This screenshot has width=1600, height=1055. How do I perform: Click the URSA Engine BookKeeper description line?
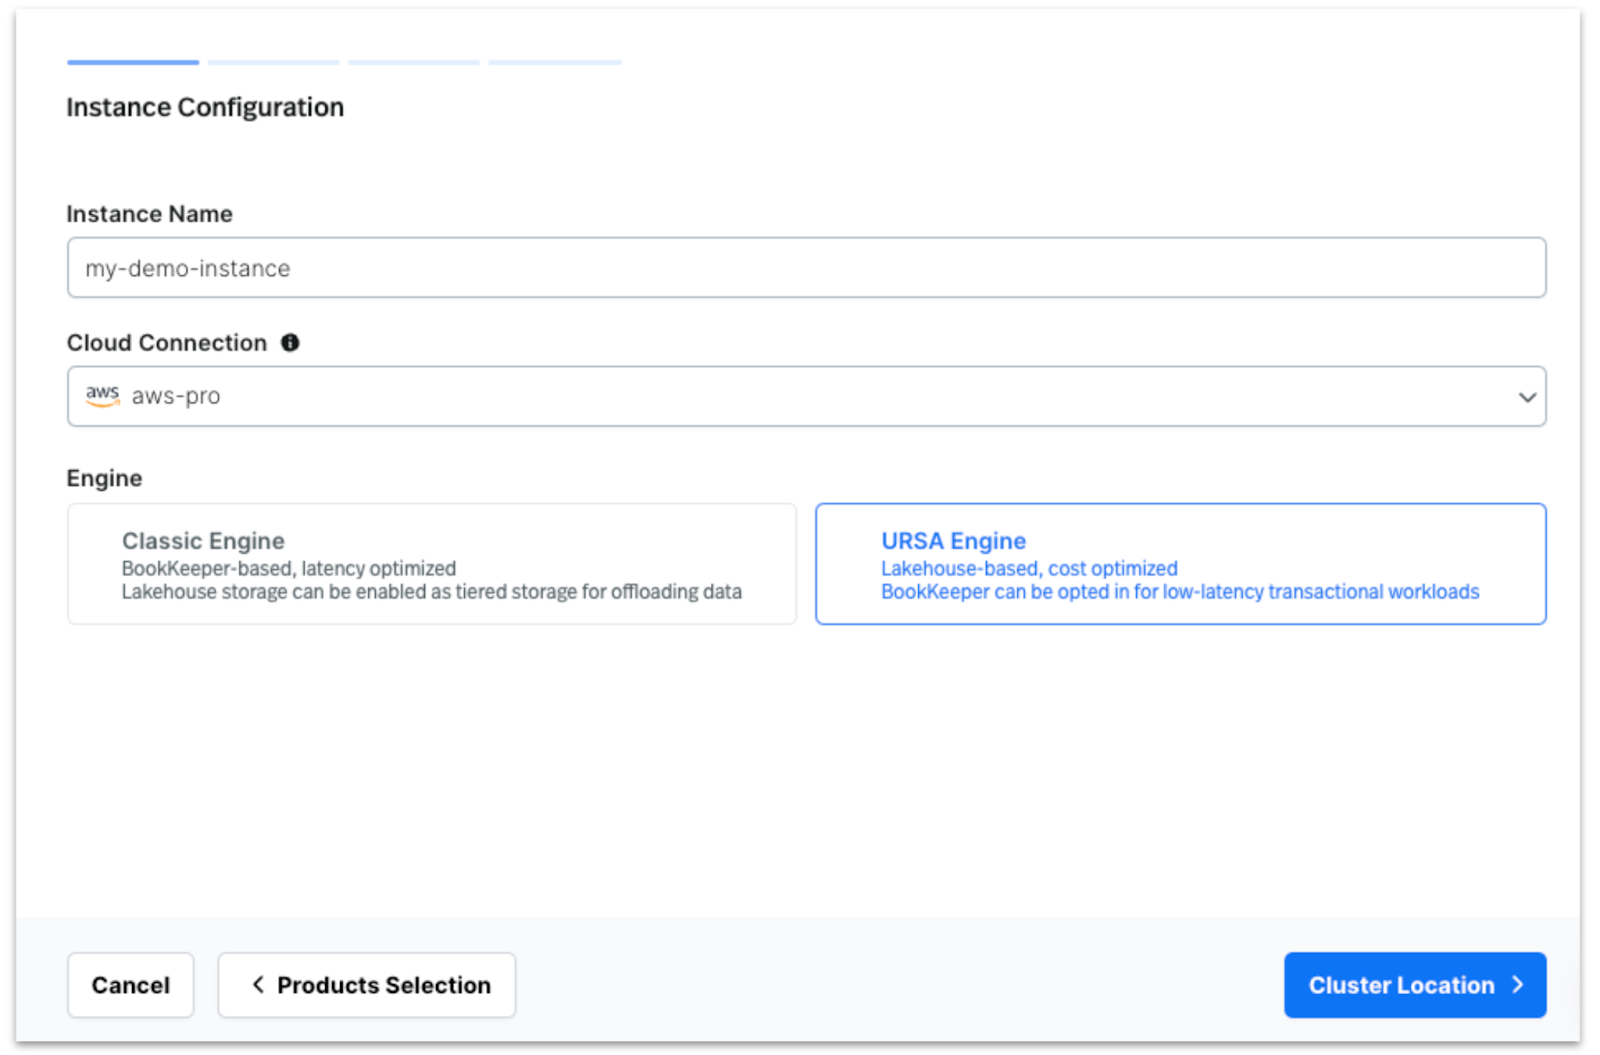[x=1179, y=592]
